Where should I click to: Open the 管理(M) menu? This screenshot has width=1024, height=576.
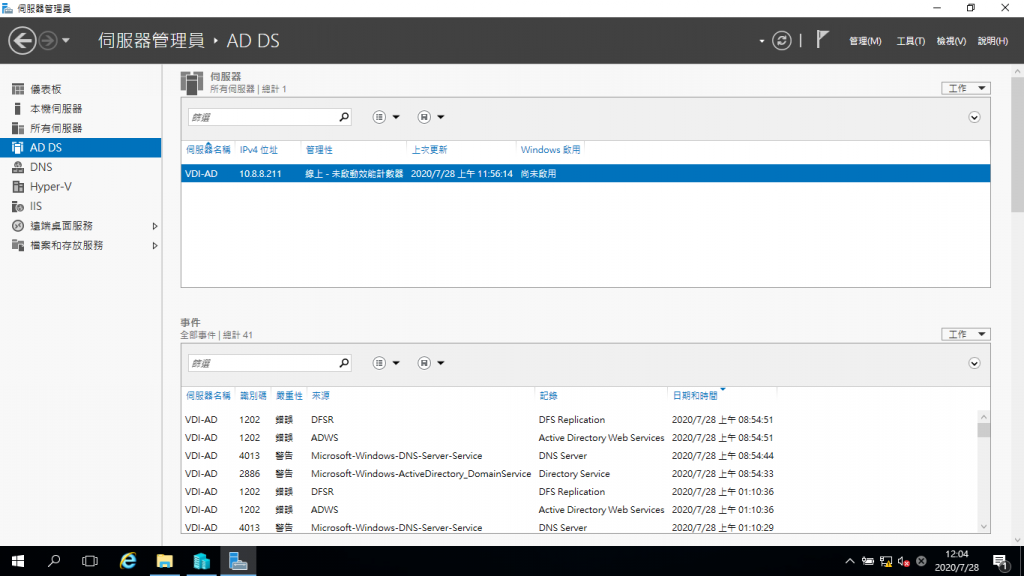[x=865, y=40]
